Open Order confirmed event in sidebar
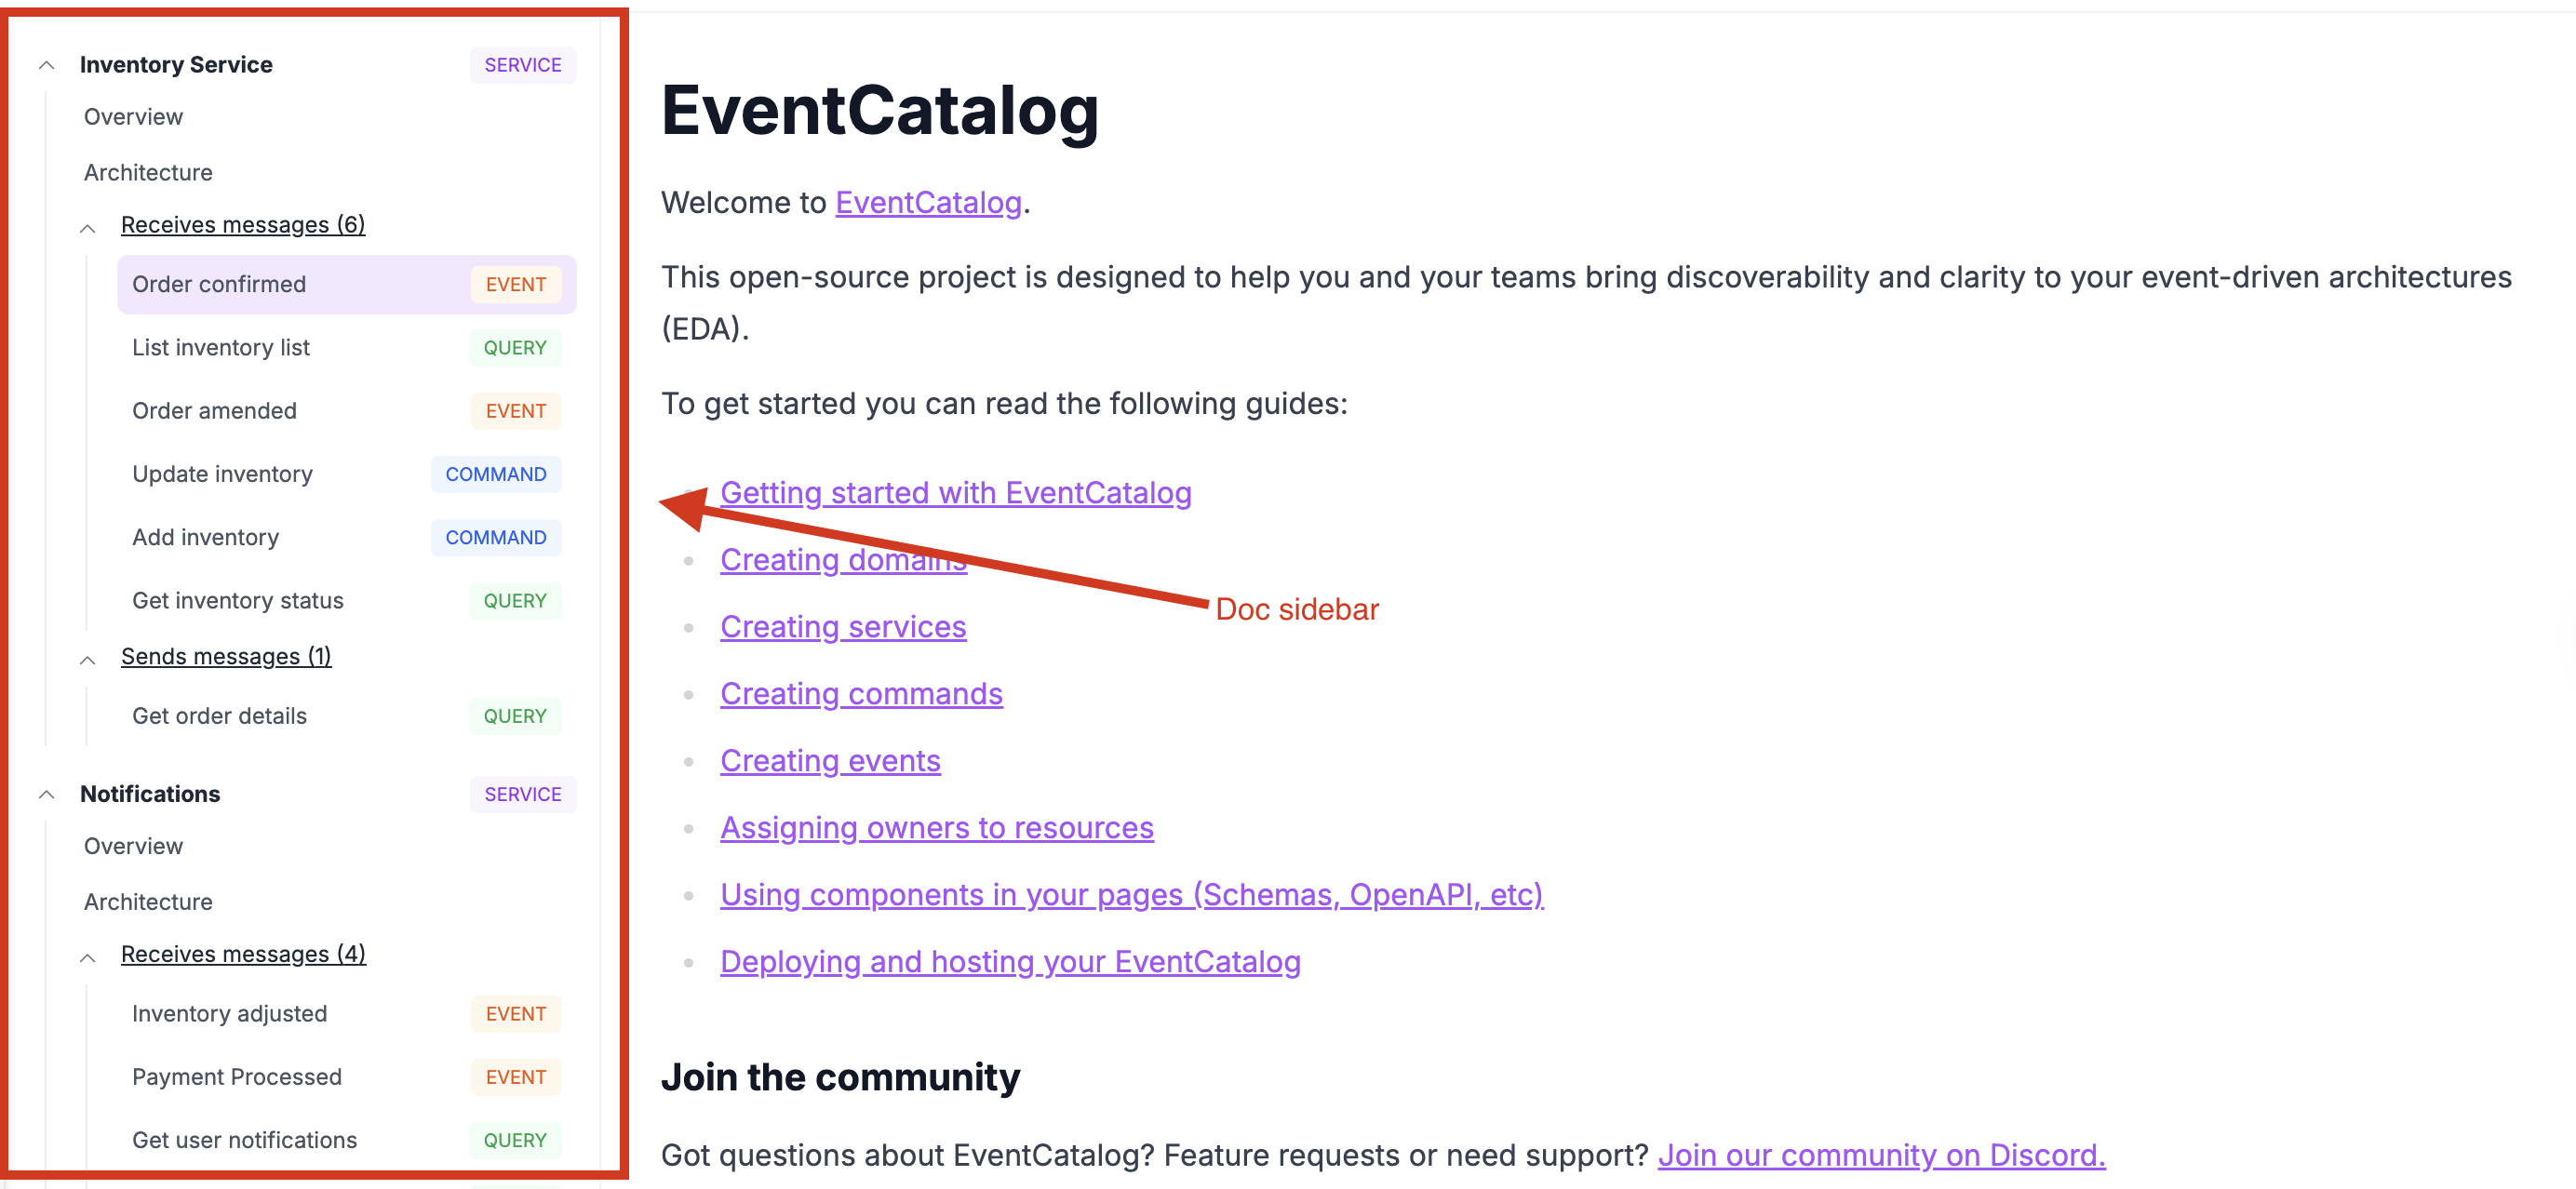 [x=219, y=285]
